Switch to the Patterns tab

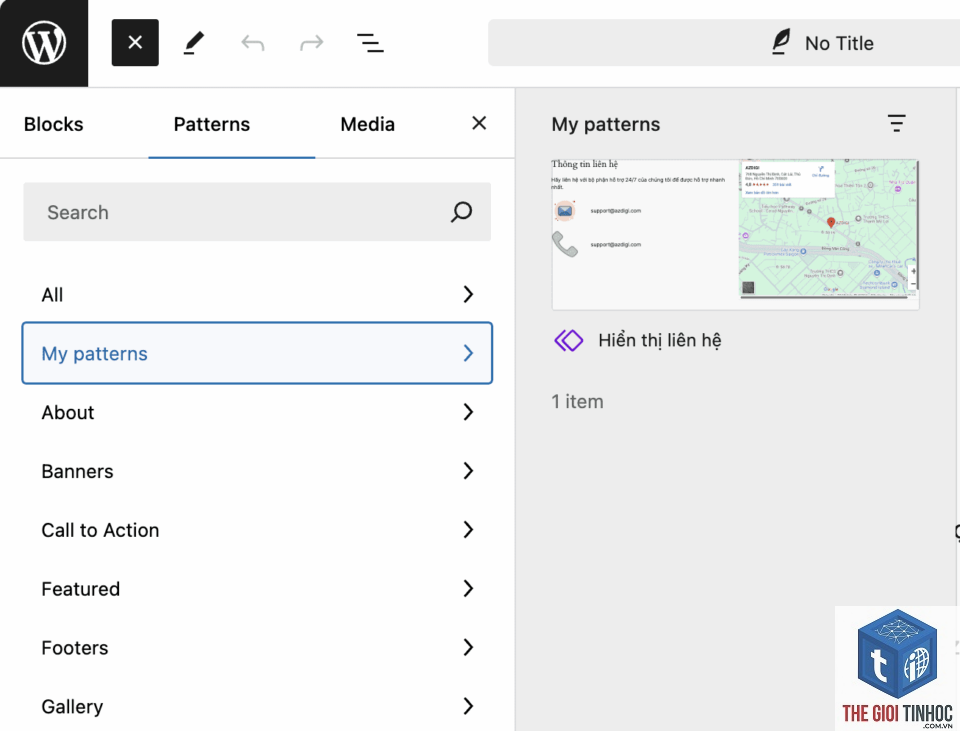tap(212, 124)
